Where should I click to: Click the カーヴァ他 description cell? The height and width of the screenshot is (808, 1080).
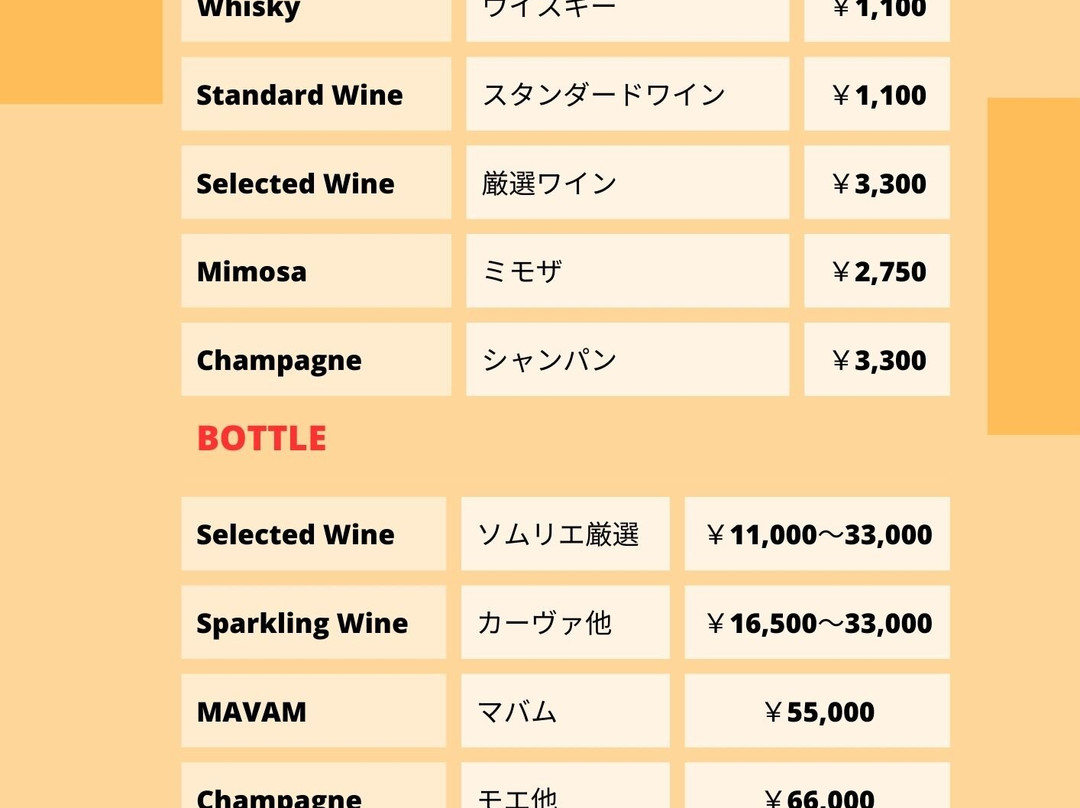565,622
